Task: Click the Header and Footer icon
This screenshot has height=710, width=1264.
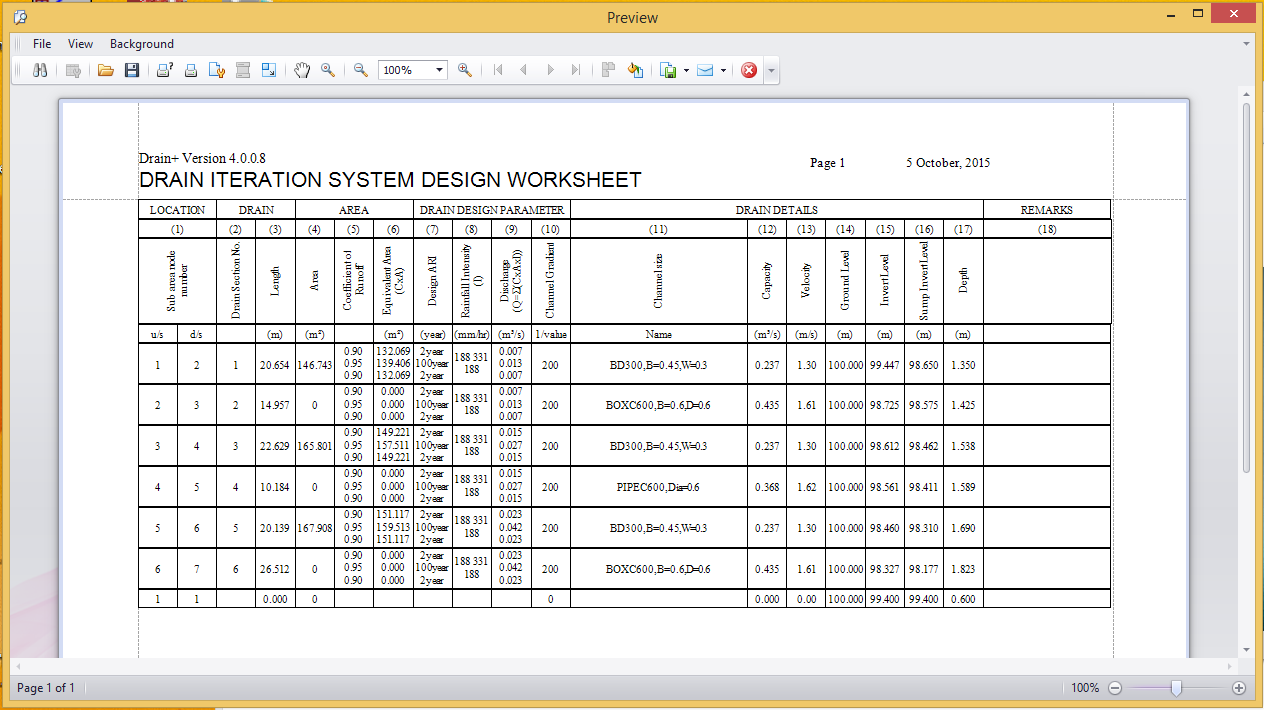Action: tap(242, 70)
